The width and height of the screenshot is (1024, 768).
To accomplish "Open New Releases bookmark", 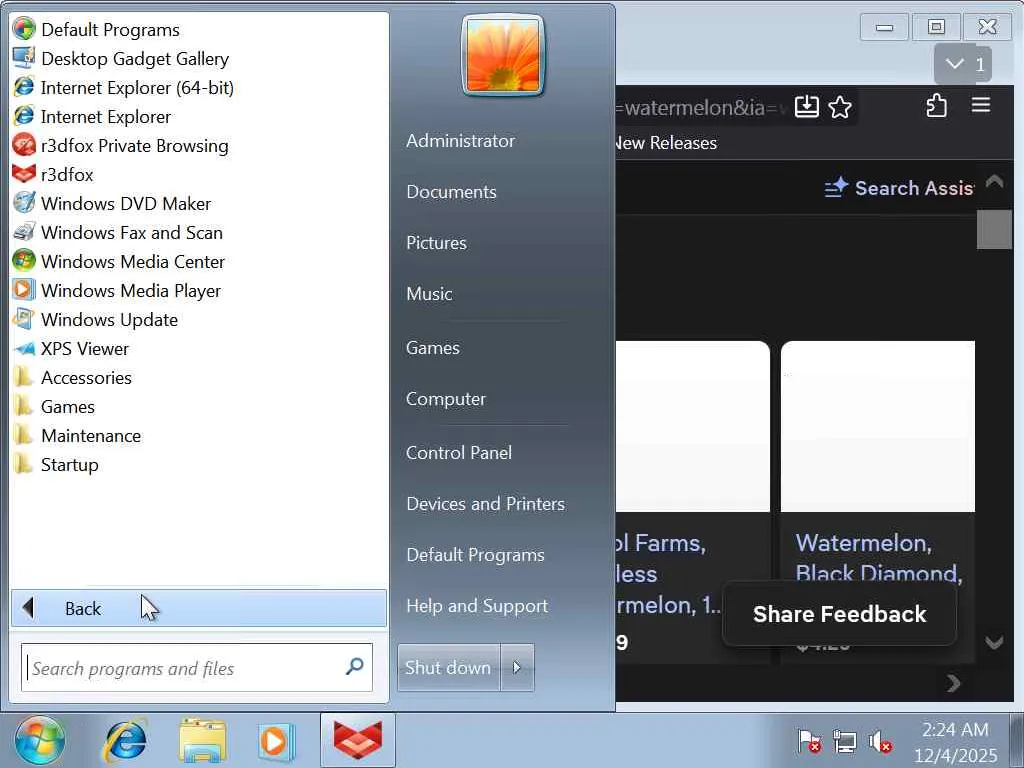I will click(x=666, y=142).
